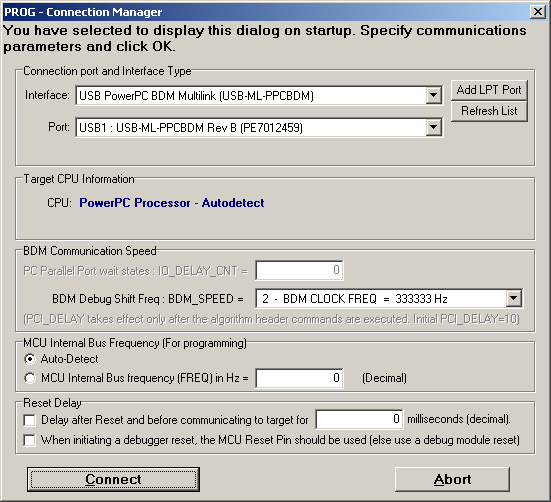Screen dimensions: 551x502
Task: Click Add LPT Port button
Action: click(489, 90)
